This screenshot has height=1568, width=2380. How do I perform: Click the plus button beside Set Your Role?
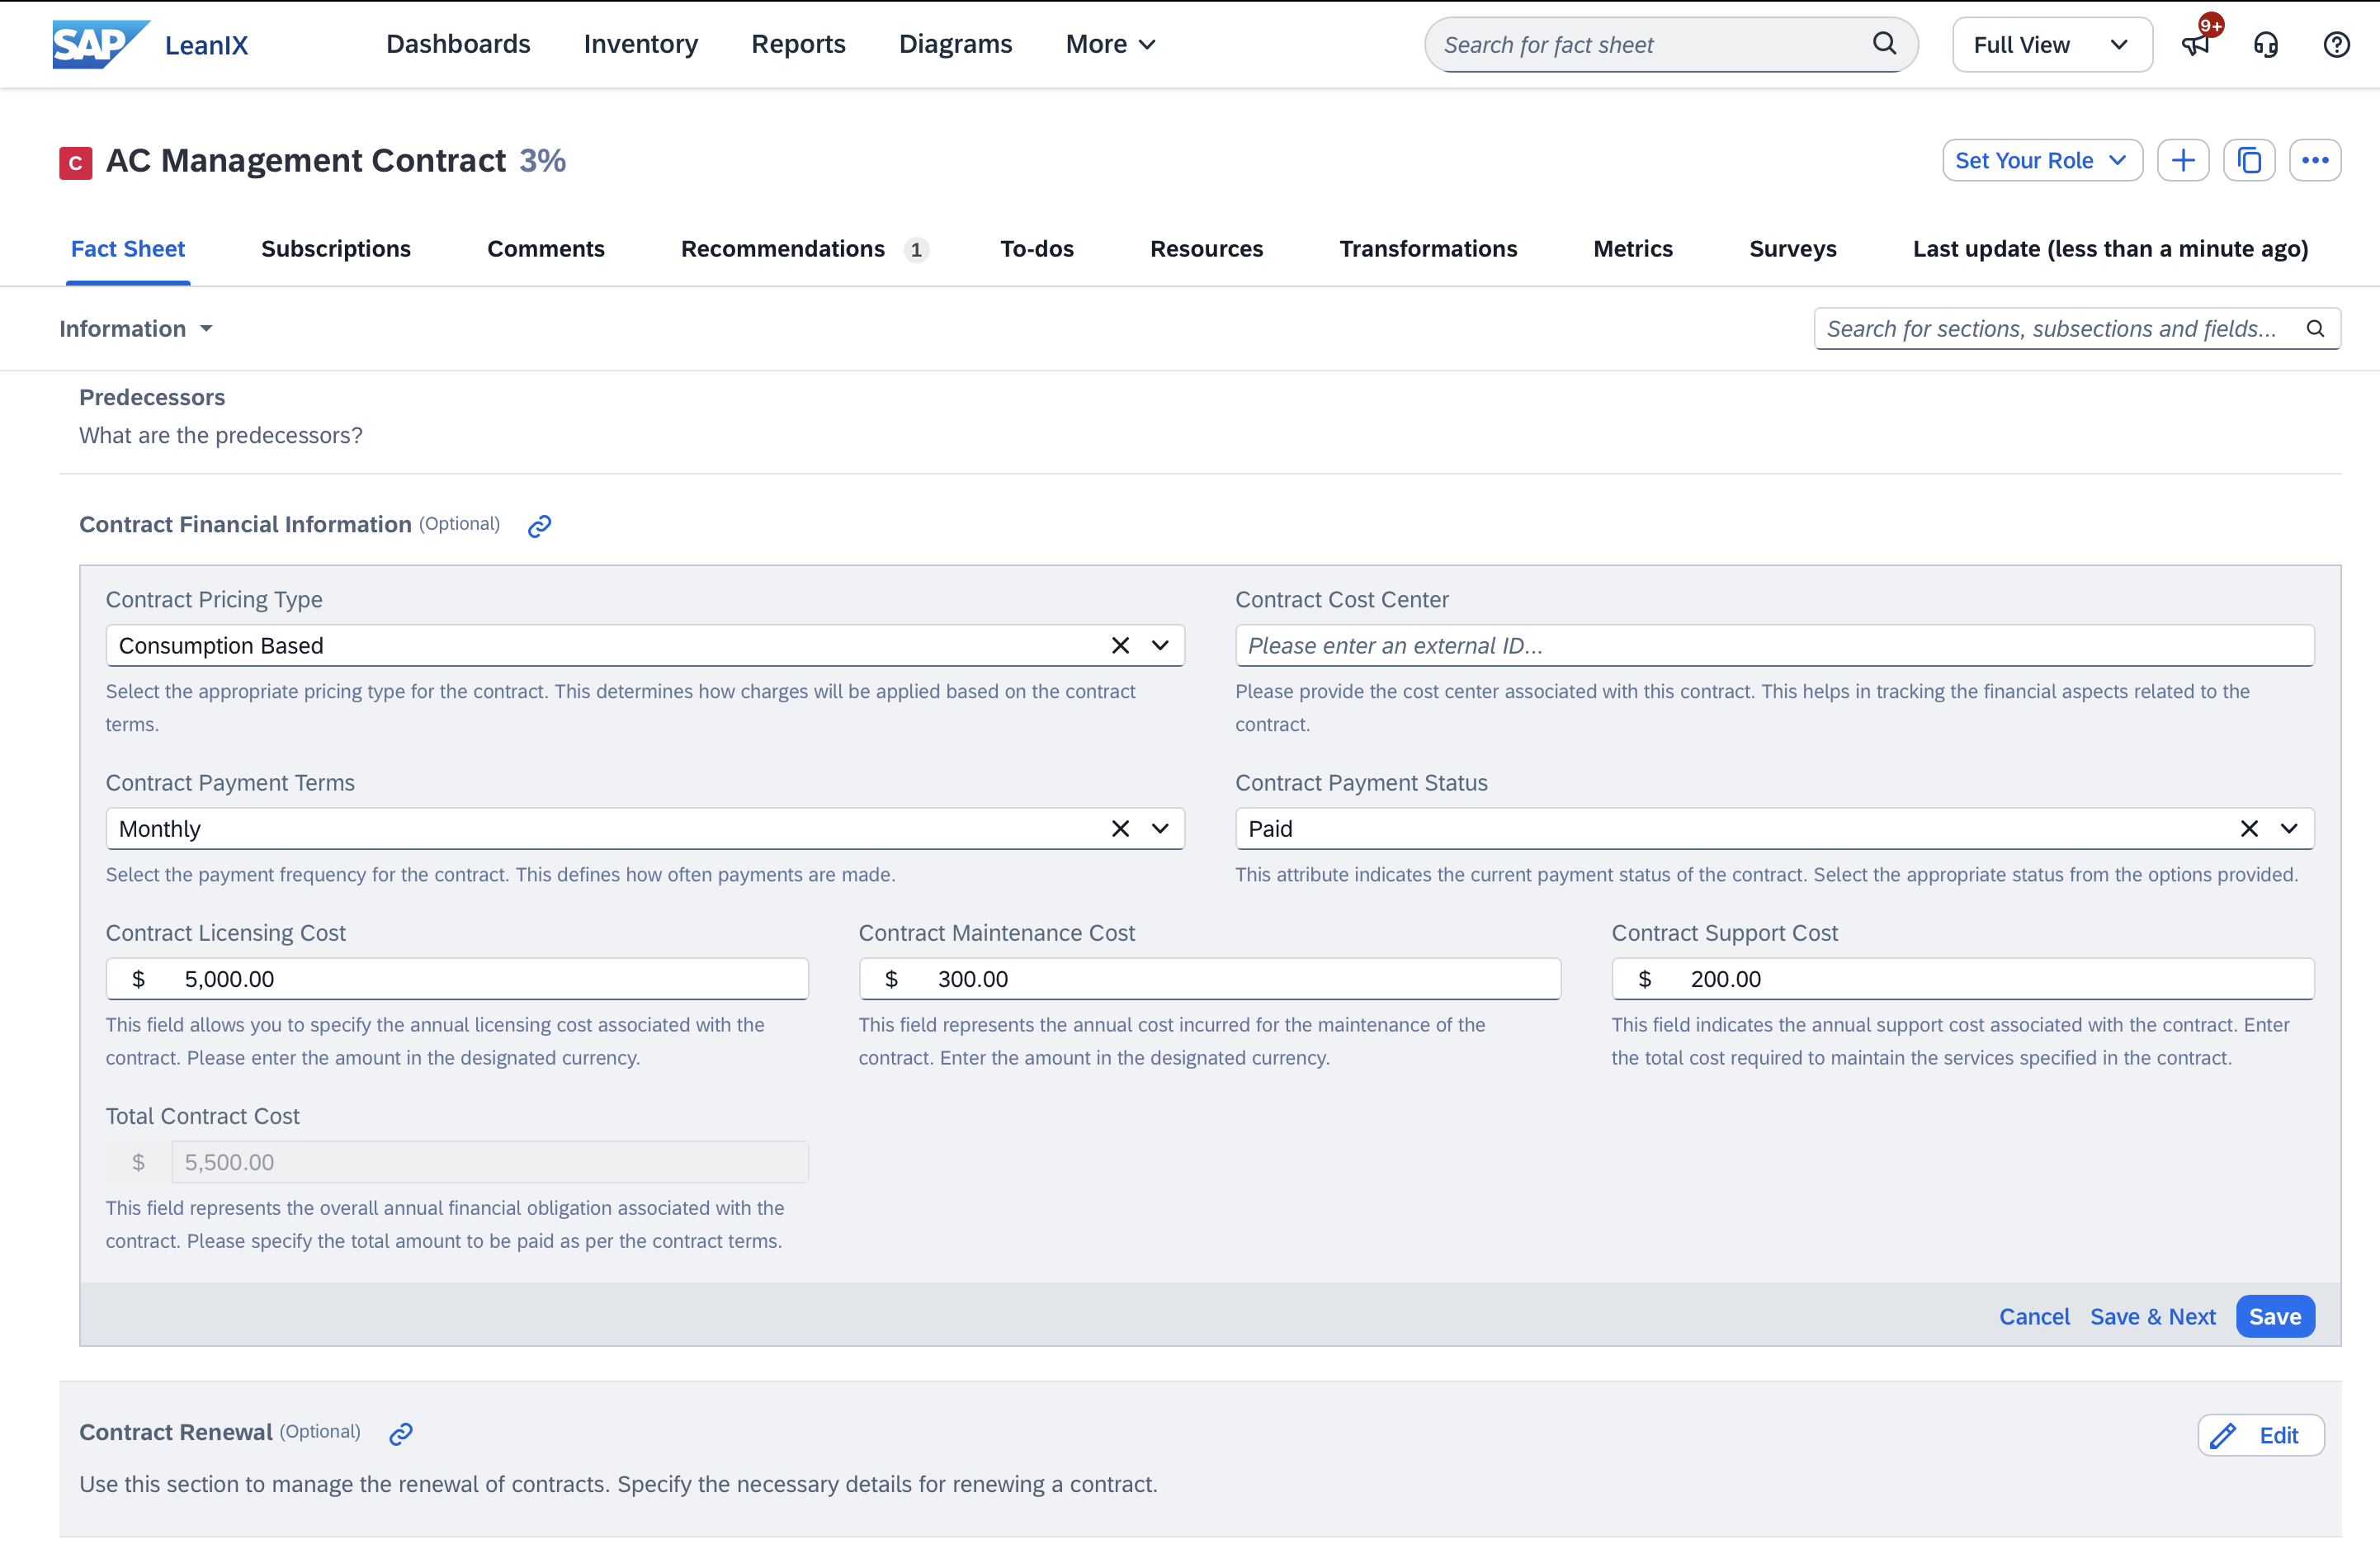pyautogui.click(x=2183, y=160)
